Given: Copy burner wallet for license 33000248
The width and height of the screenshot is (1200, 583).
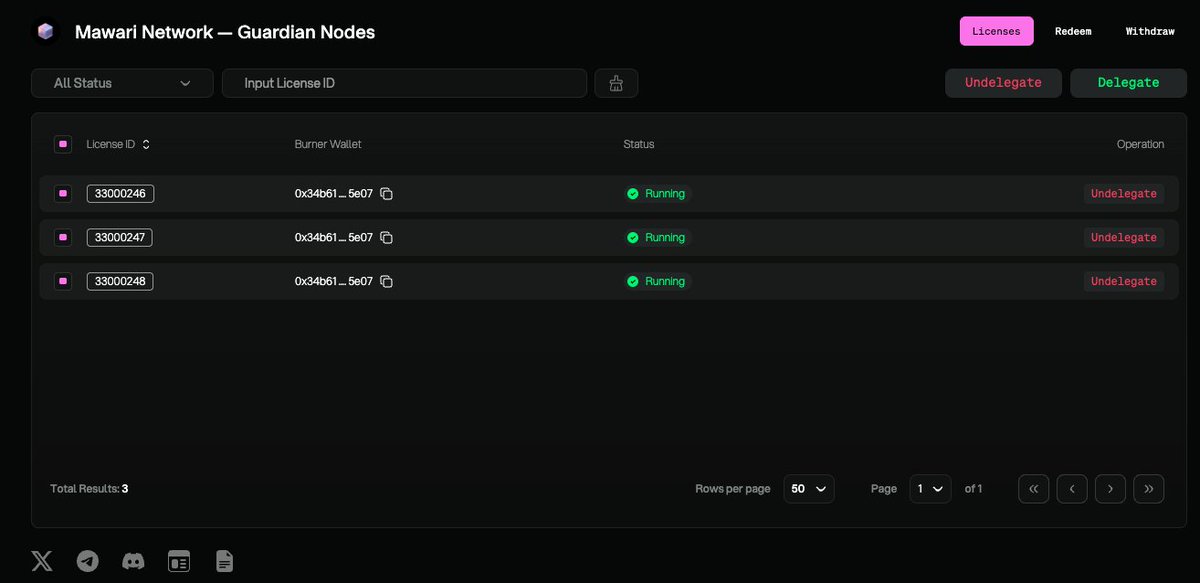Looking at the screenshot, I should (386, 282).
